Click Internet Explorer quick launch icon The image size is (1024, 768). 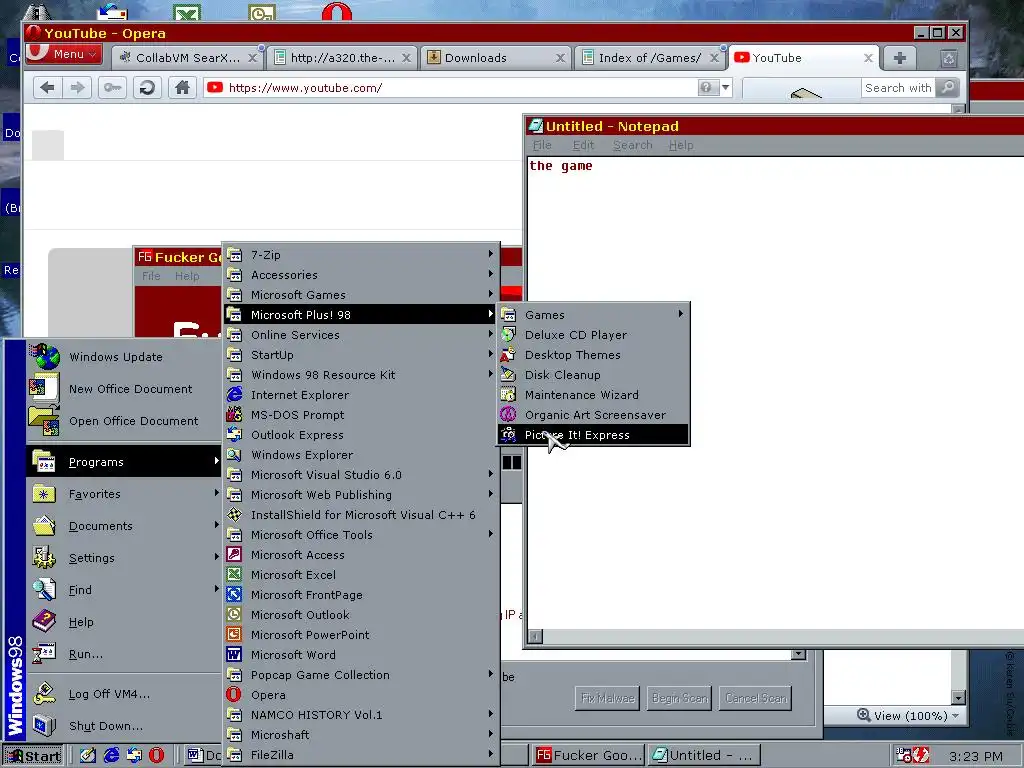coord(112,756)
